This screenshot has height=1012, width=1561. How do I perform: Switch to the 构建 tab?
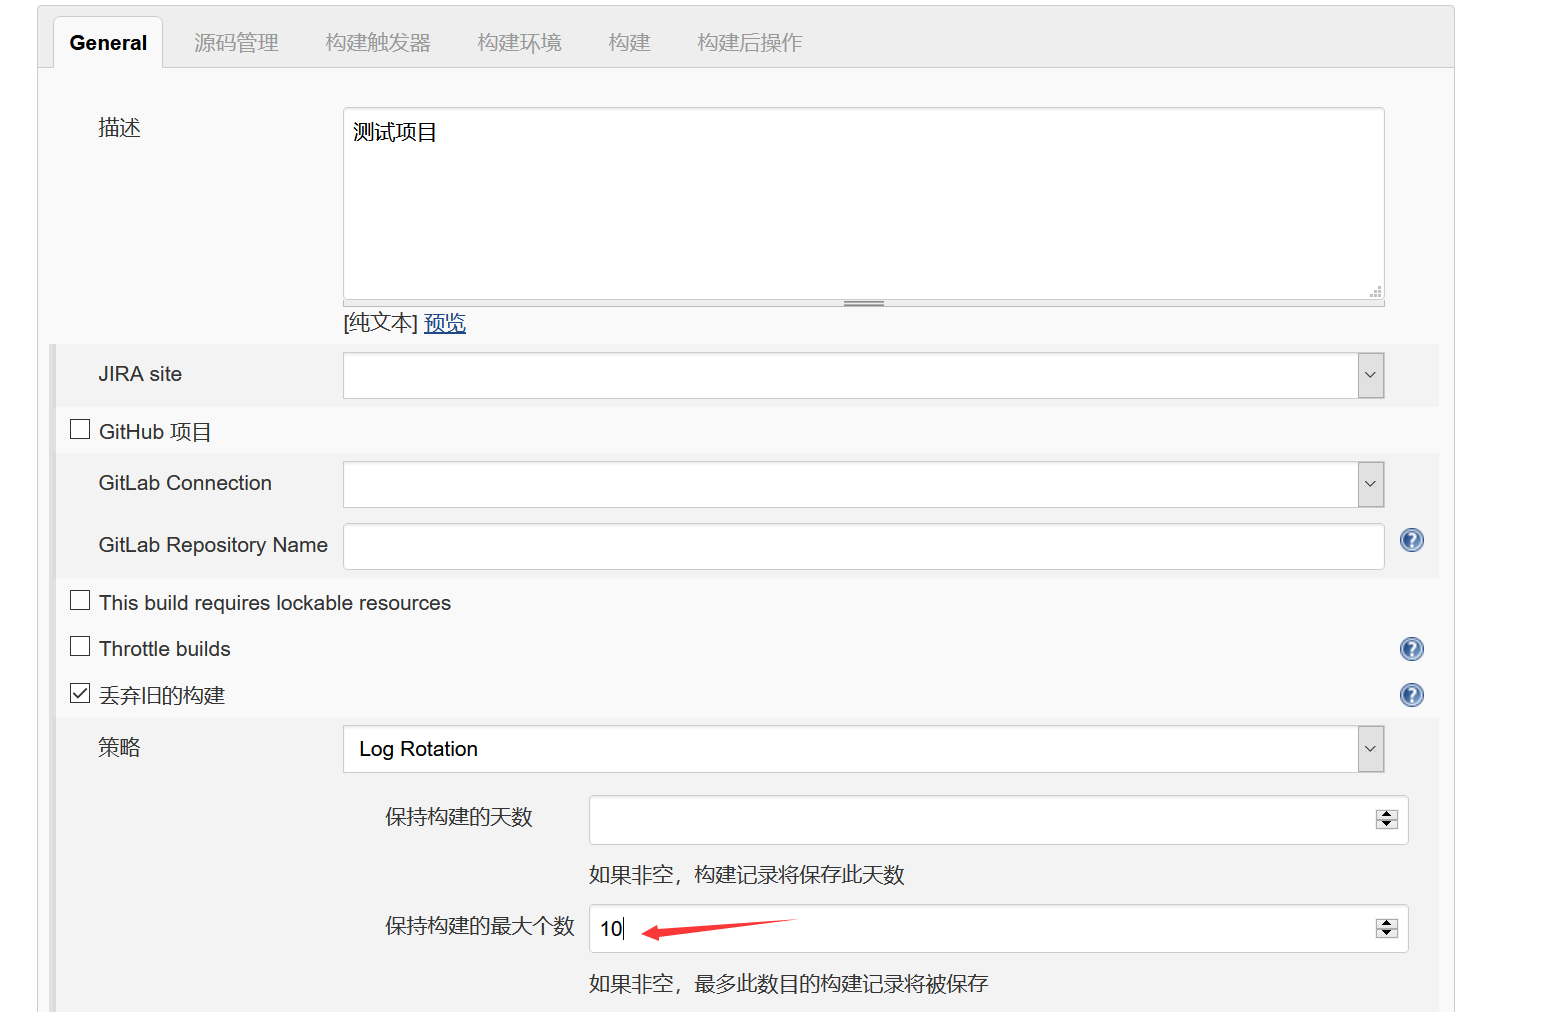tap(629, 43)
